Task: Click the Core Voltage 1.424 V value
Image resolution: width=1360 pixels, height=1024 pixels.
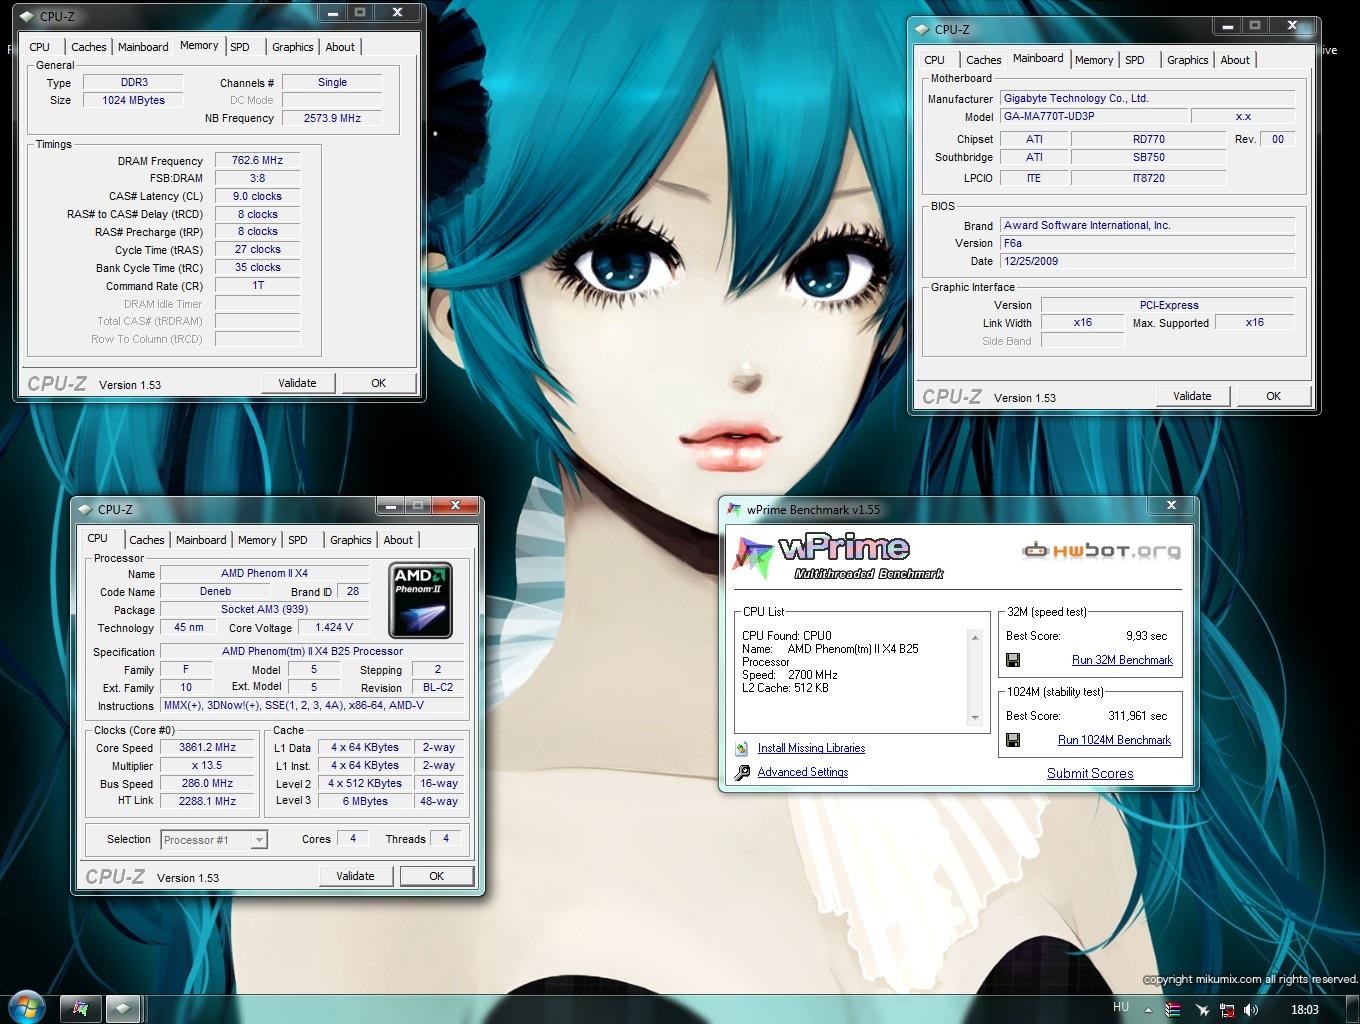Action: [x=334, y=628]
